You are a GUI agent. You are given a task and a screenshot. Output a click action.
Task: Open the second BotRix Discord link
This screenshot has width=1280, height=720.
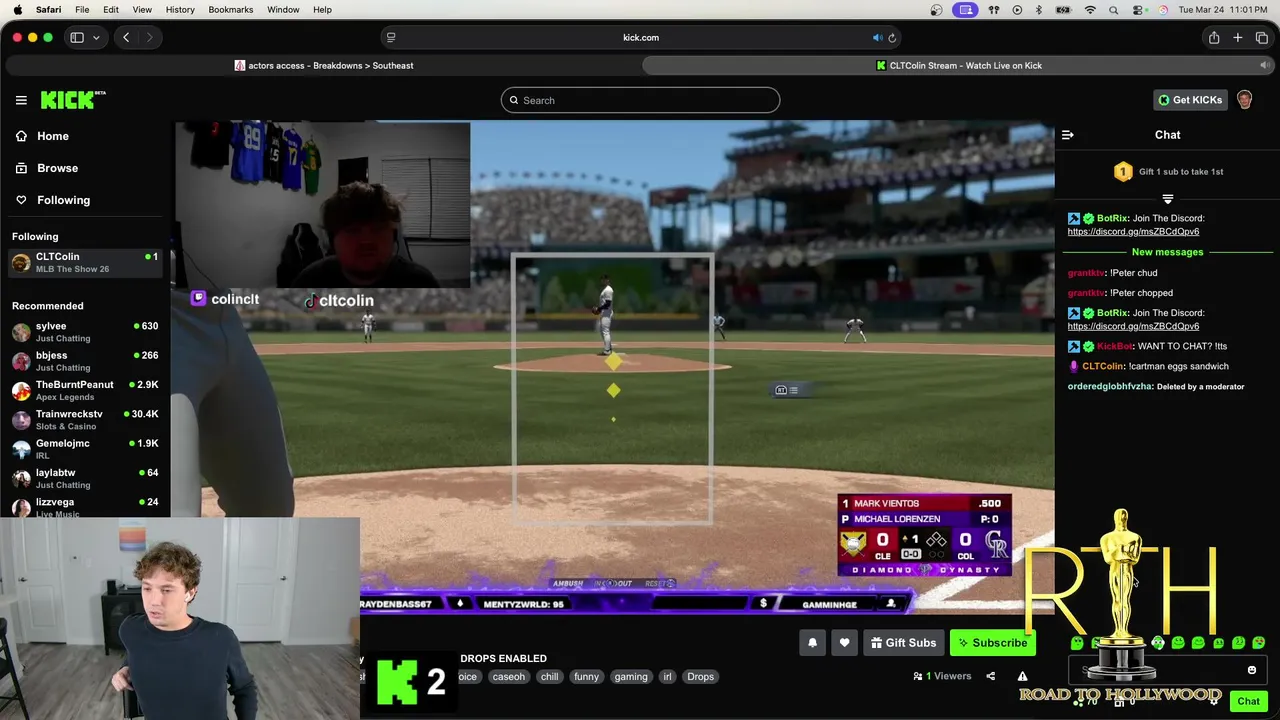coord(1133,326)
